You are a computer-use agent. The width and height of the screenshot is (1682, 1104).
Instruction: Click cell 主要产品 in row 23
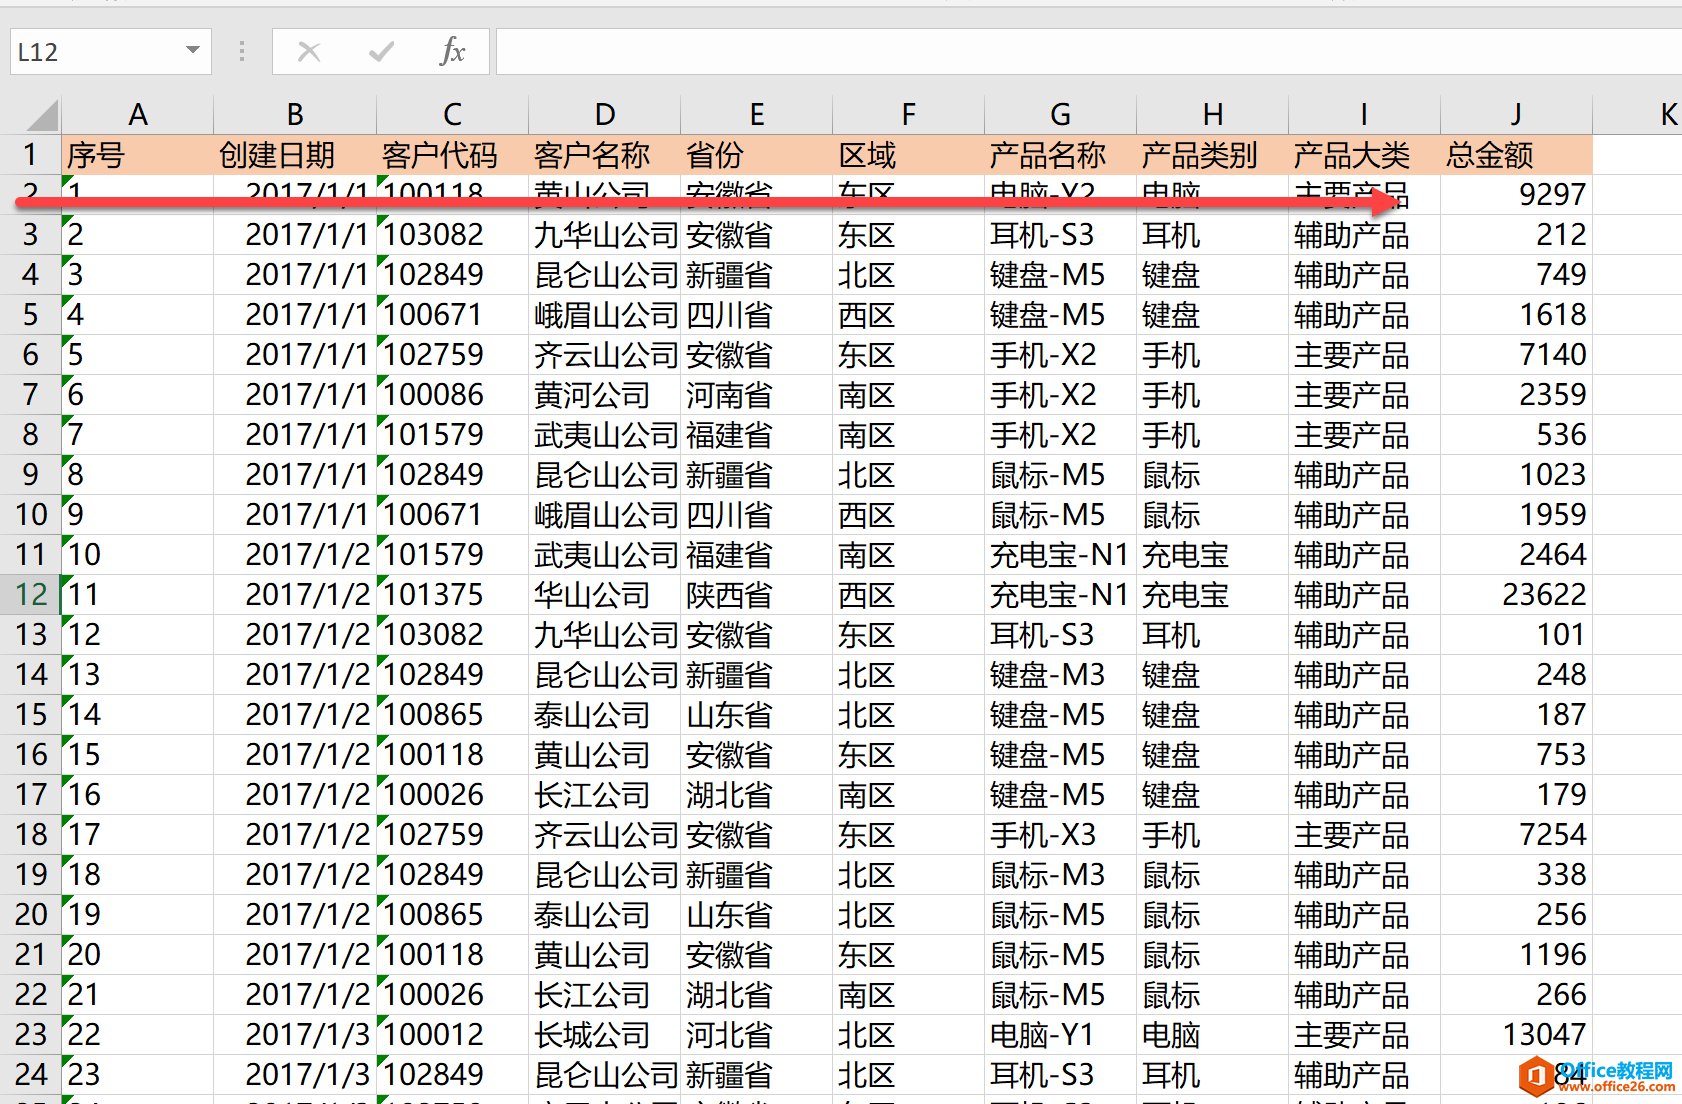pyautogui.click(x=1365, y=1035)
